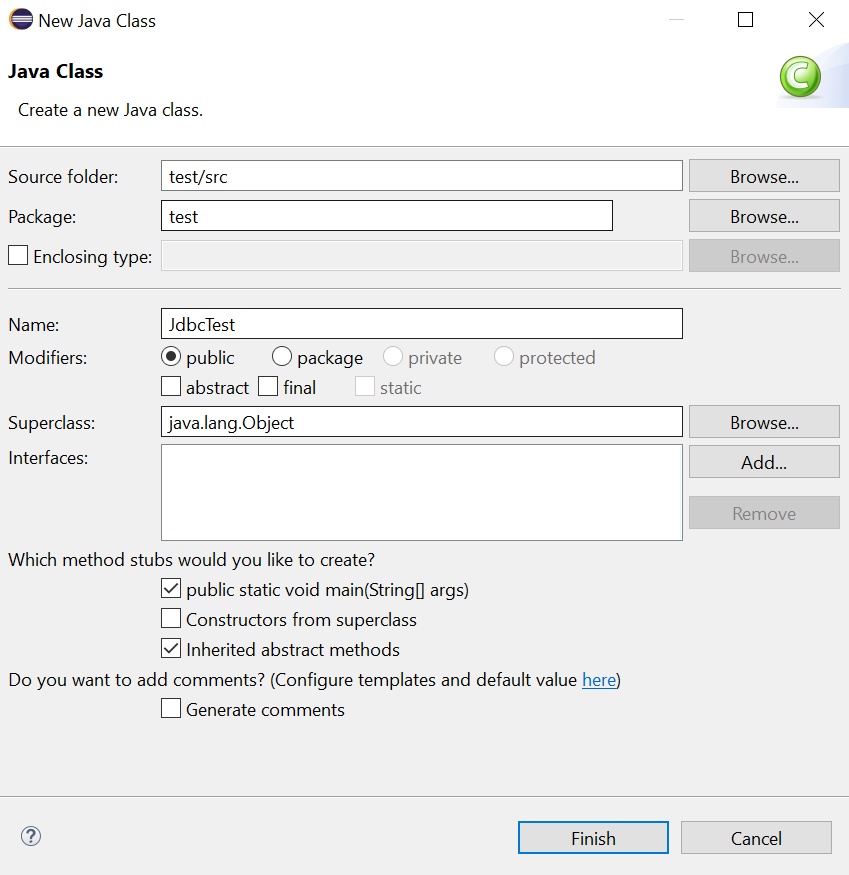Open the comment templates 'here' link

tap(599, 680)
